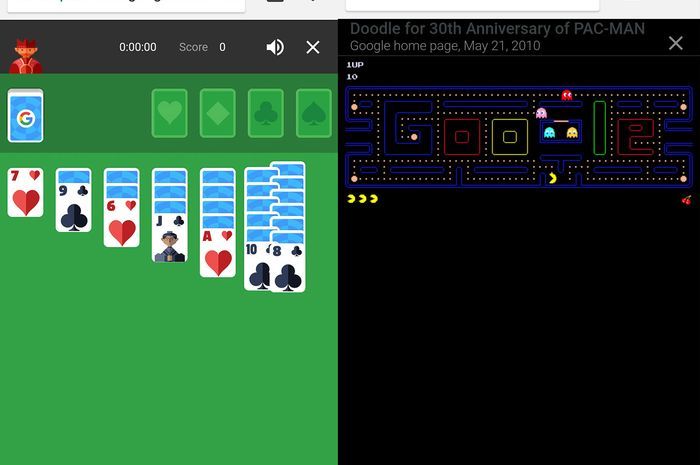Select the Jack of clubs card
Image resolution: width=700 pixels, height=465 pixels.
(170, 238)
